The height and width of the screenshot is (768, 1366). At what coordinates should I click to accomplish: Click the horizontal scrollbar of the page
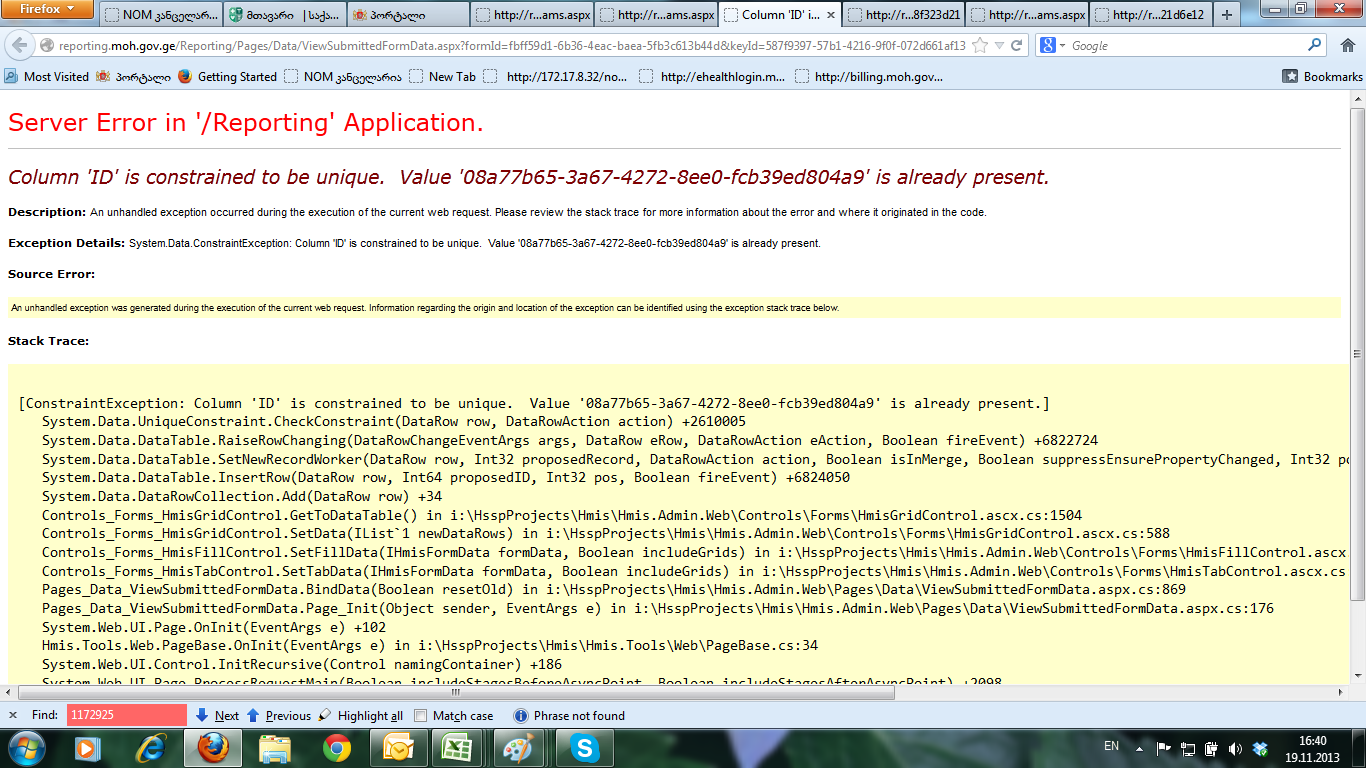(x=600, y=691)
